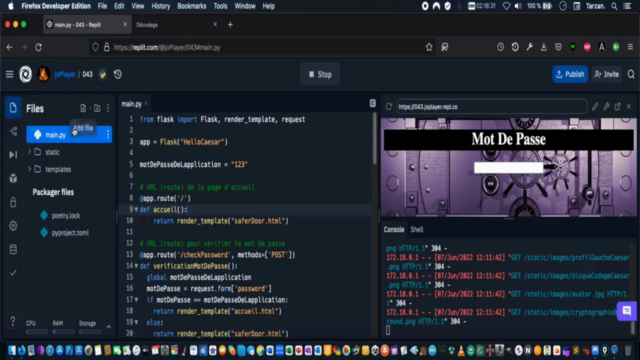
Task: Click the password input field in preview
Action: click(x=509, y=167)
